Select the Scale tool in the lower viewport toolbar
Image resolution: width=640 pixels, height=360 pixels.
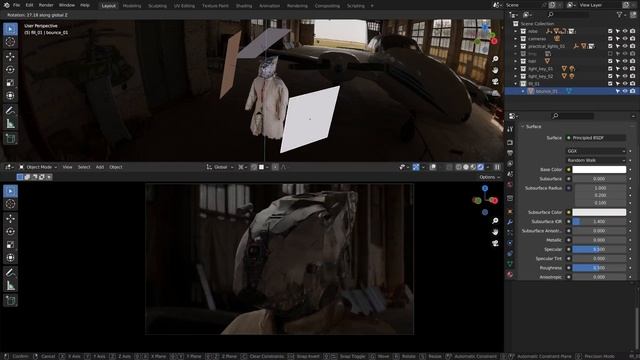[x=10, y=244]
